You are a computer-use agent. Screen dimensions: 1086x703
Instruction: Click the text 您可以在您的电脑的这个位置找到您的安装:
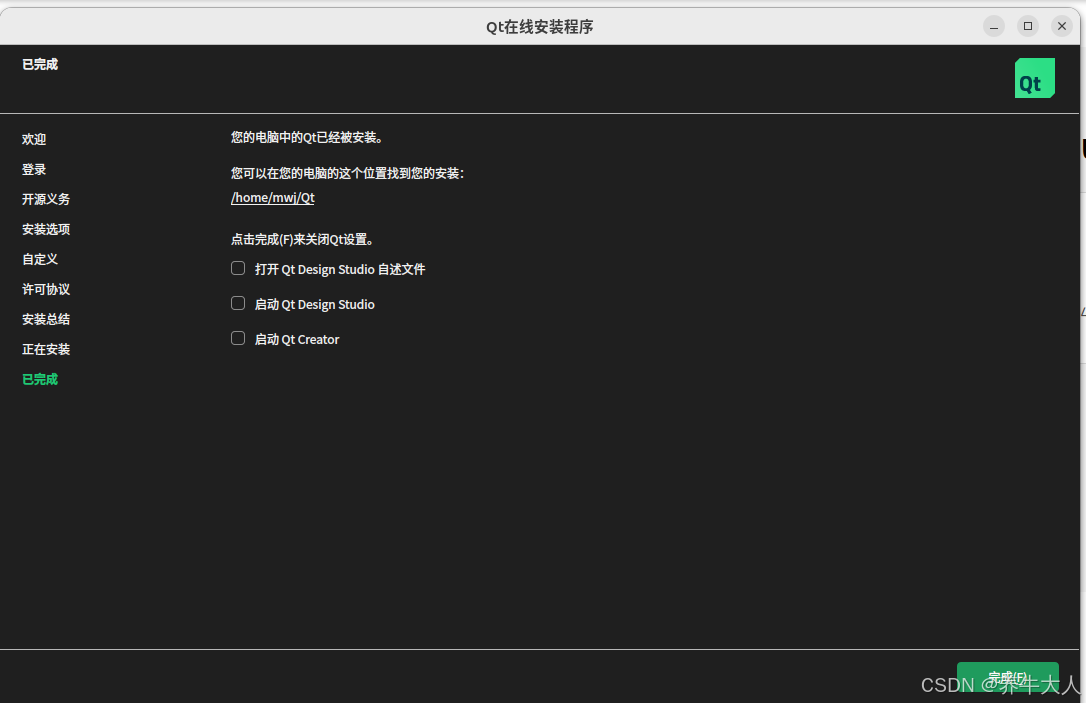[348, 173]
